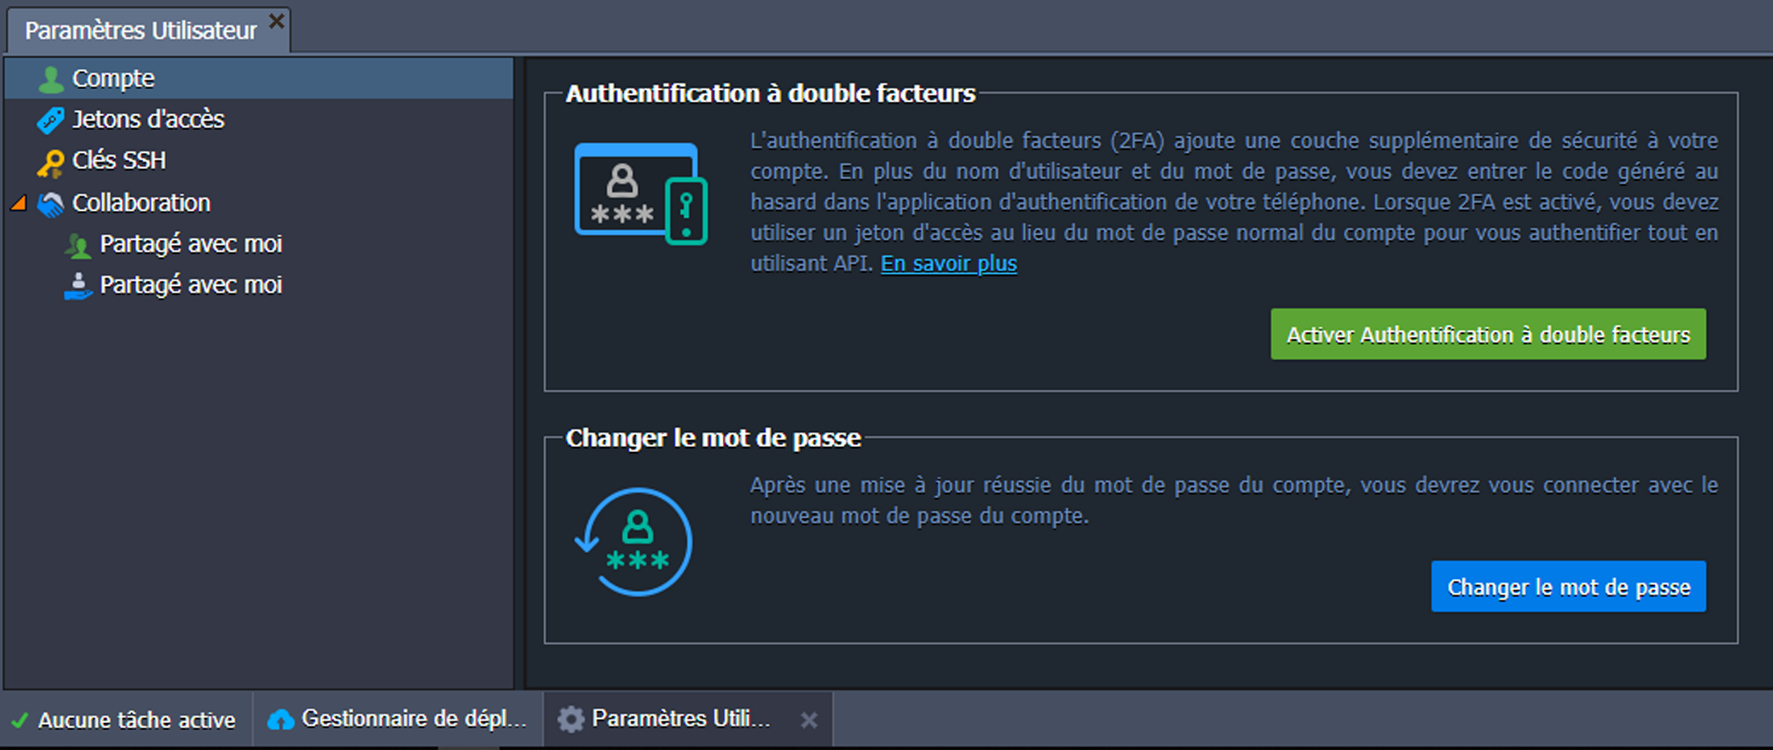This screenshot has height=750, width=1773.
Task: Collapse the Collaboration tree node arrow
Action: [18, 203]
